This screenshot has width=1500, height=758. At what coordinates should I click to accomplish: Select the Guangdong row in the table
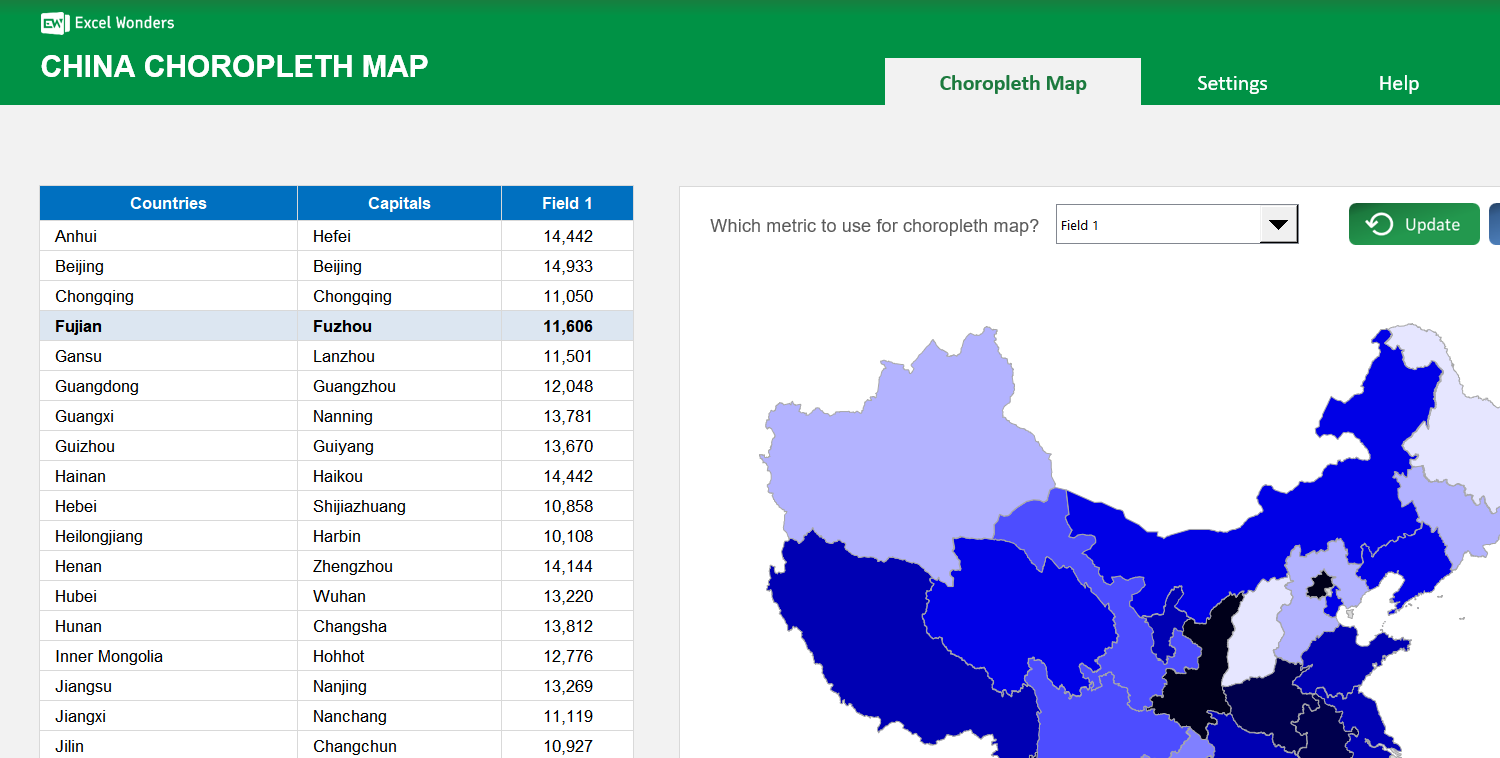168,386
